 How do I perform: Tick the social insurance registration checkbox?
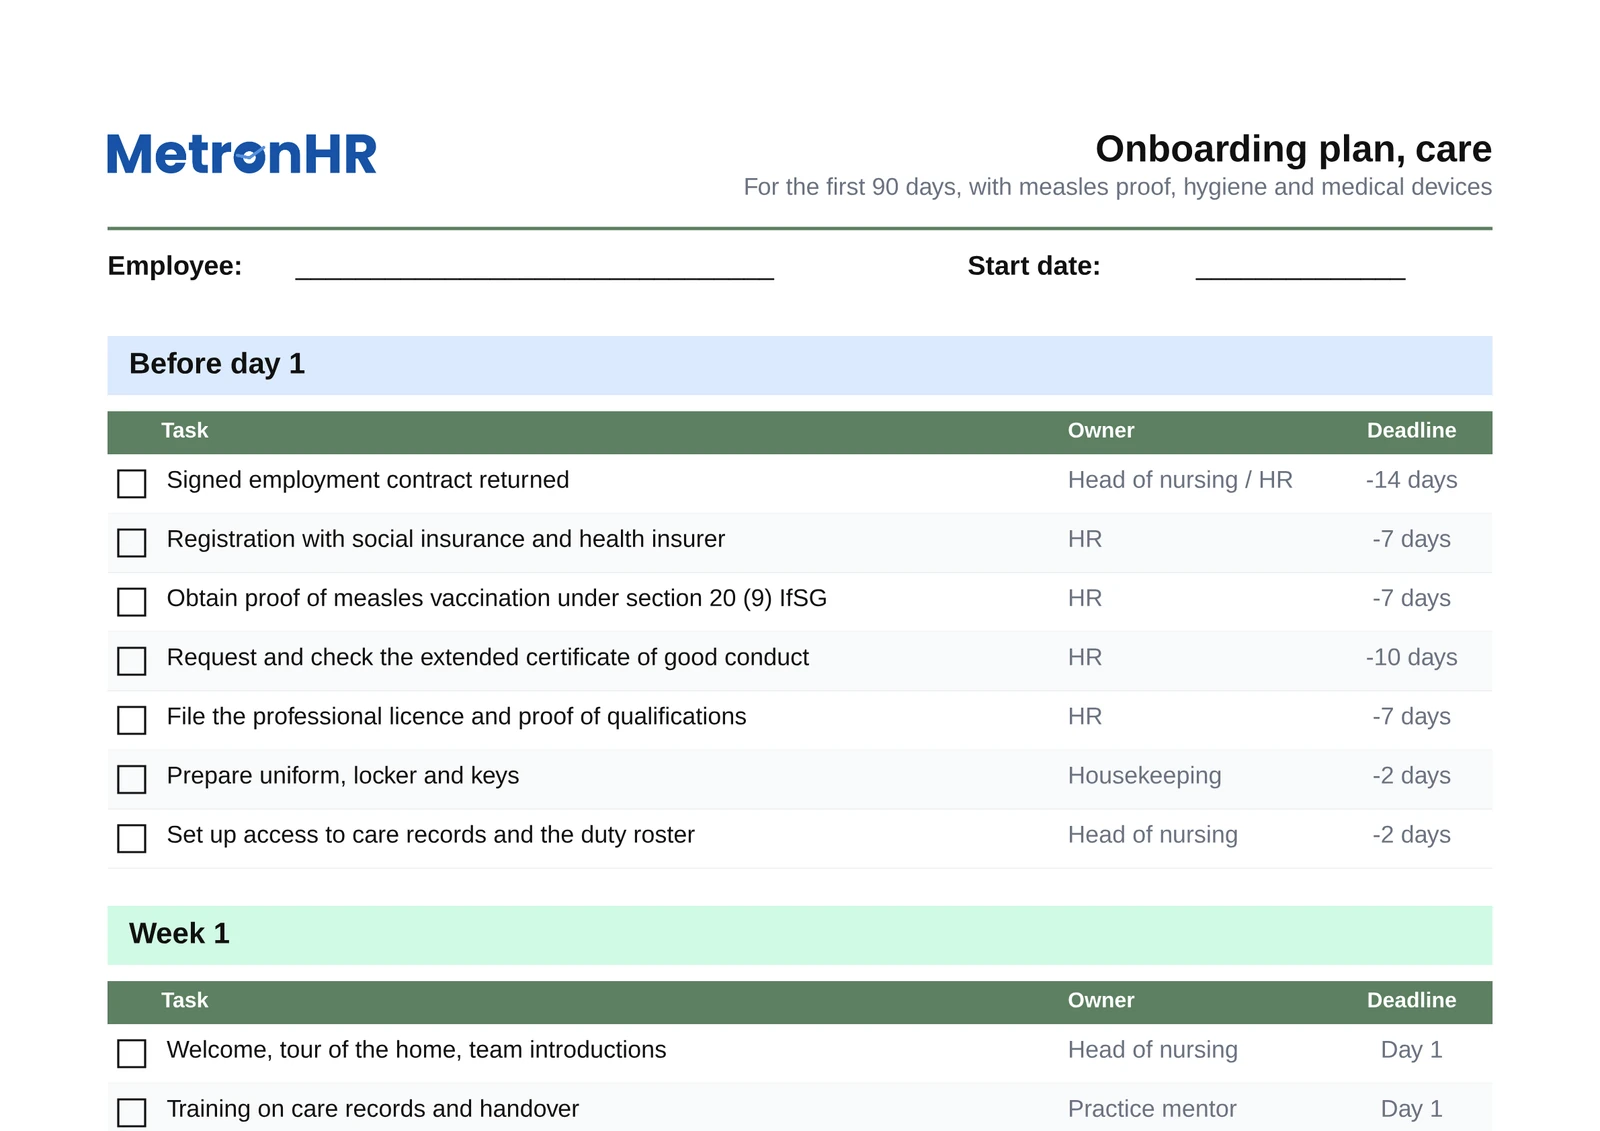[x=132, y=543]
